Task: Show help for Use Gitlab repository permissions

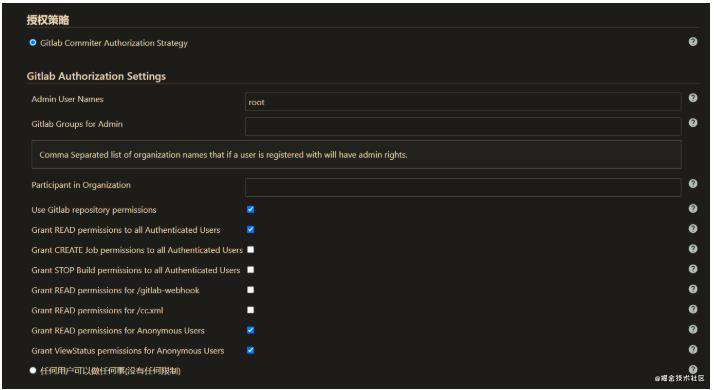Action: (x=693, y=208)
